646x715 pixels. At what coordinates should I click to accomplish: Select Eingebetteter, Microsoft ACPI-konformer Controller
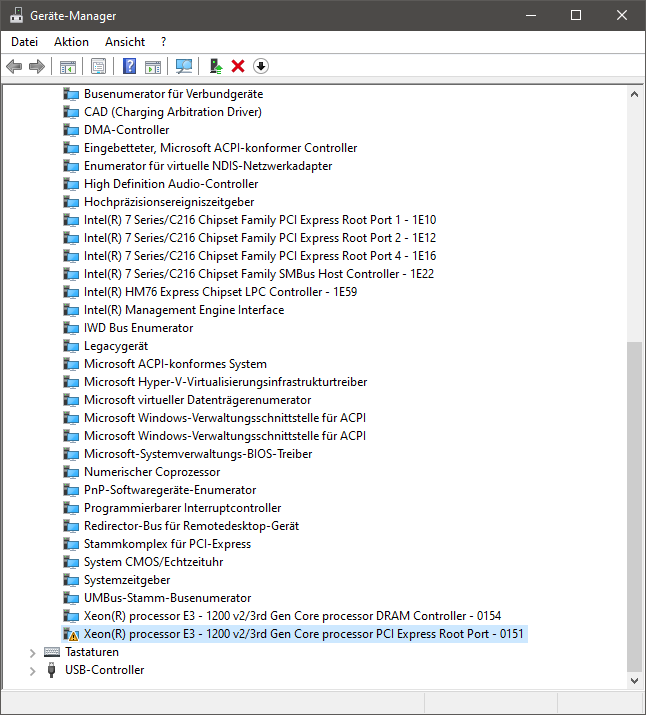coord(221,148)
